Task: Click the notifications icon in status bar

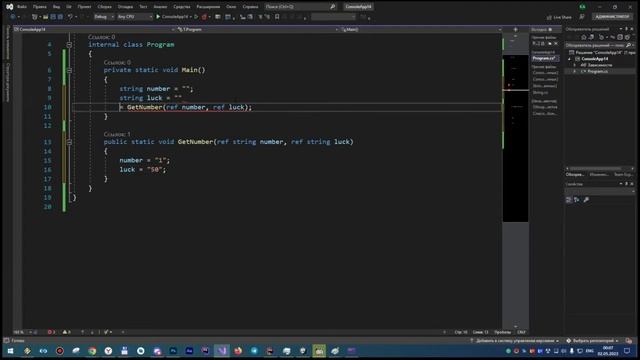Action: click(x=629, y=340)
